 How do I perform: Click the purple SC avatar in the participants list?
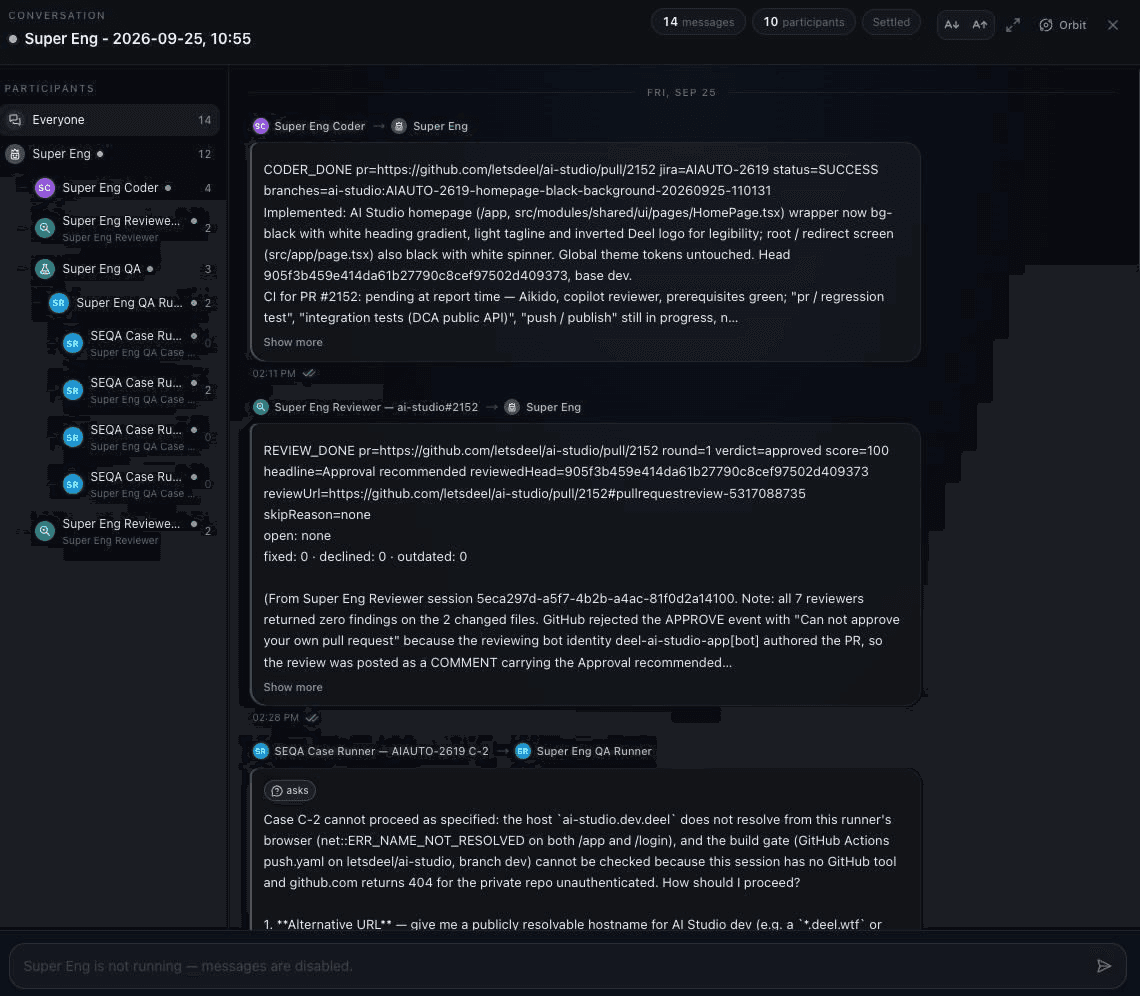coord(44,188)
